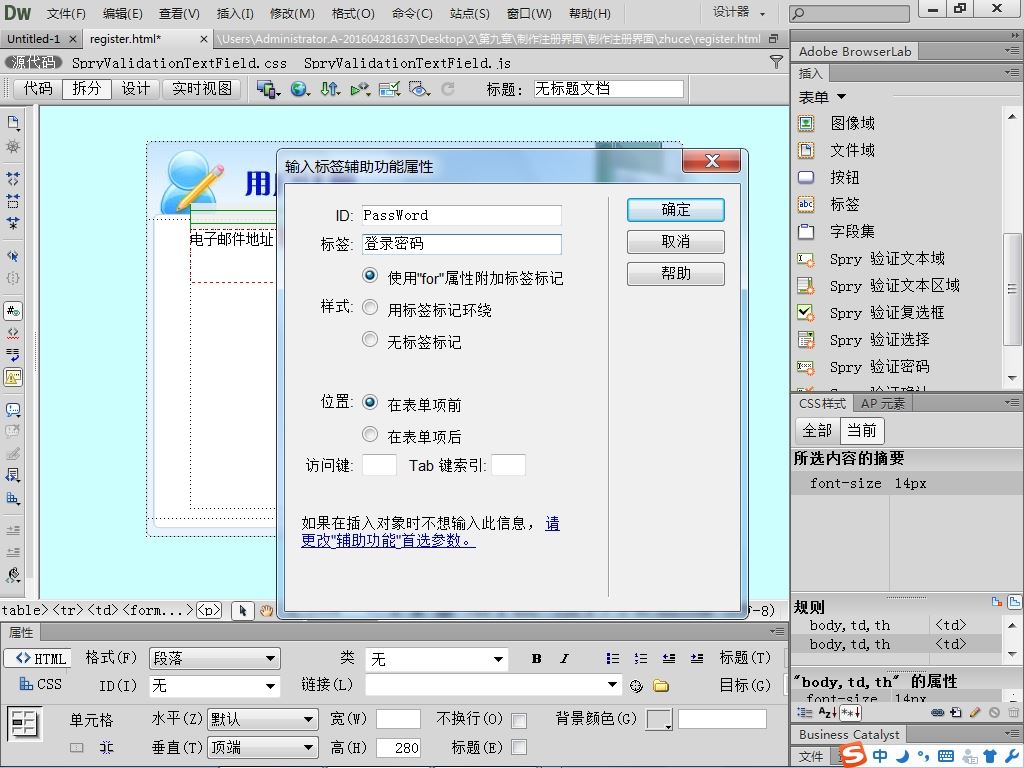
Task: Open the 垂直(T) 顶端 dropdown
Action: (263, 747)
